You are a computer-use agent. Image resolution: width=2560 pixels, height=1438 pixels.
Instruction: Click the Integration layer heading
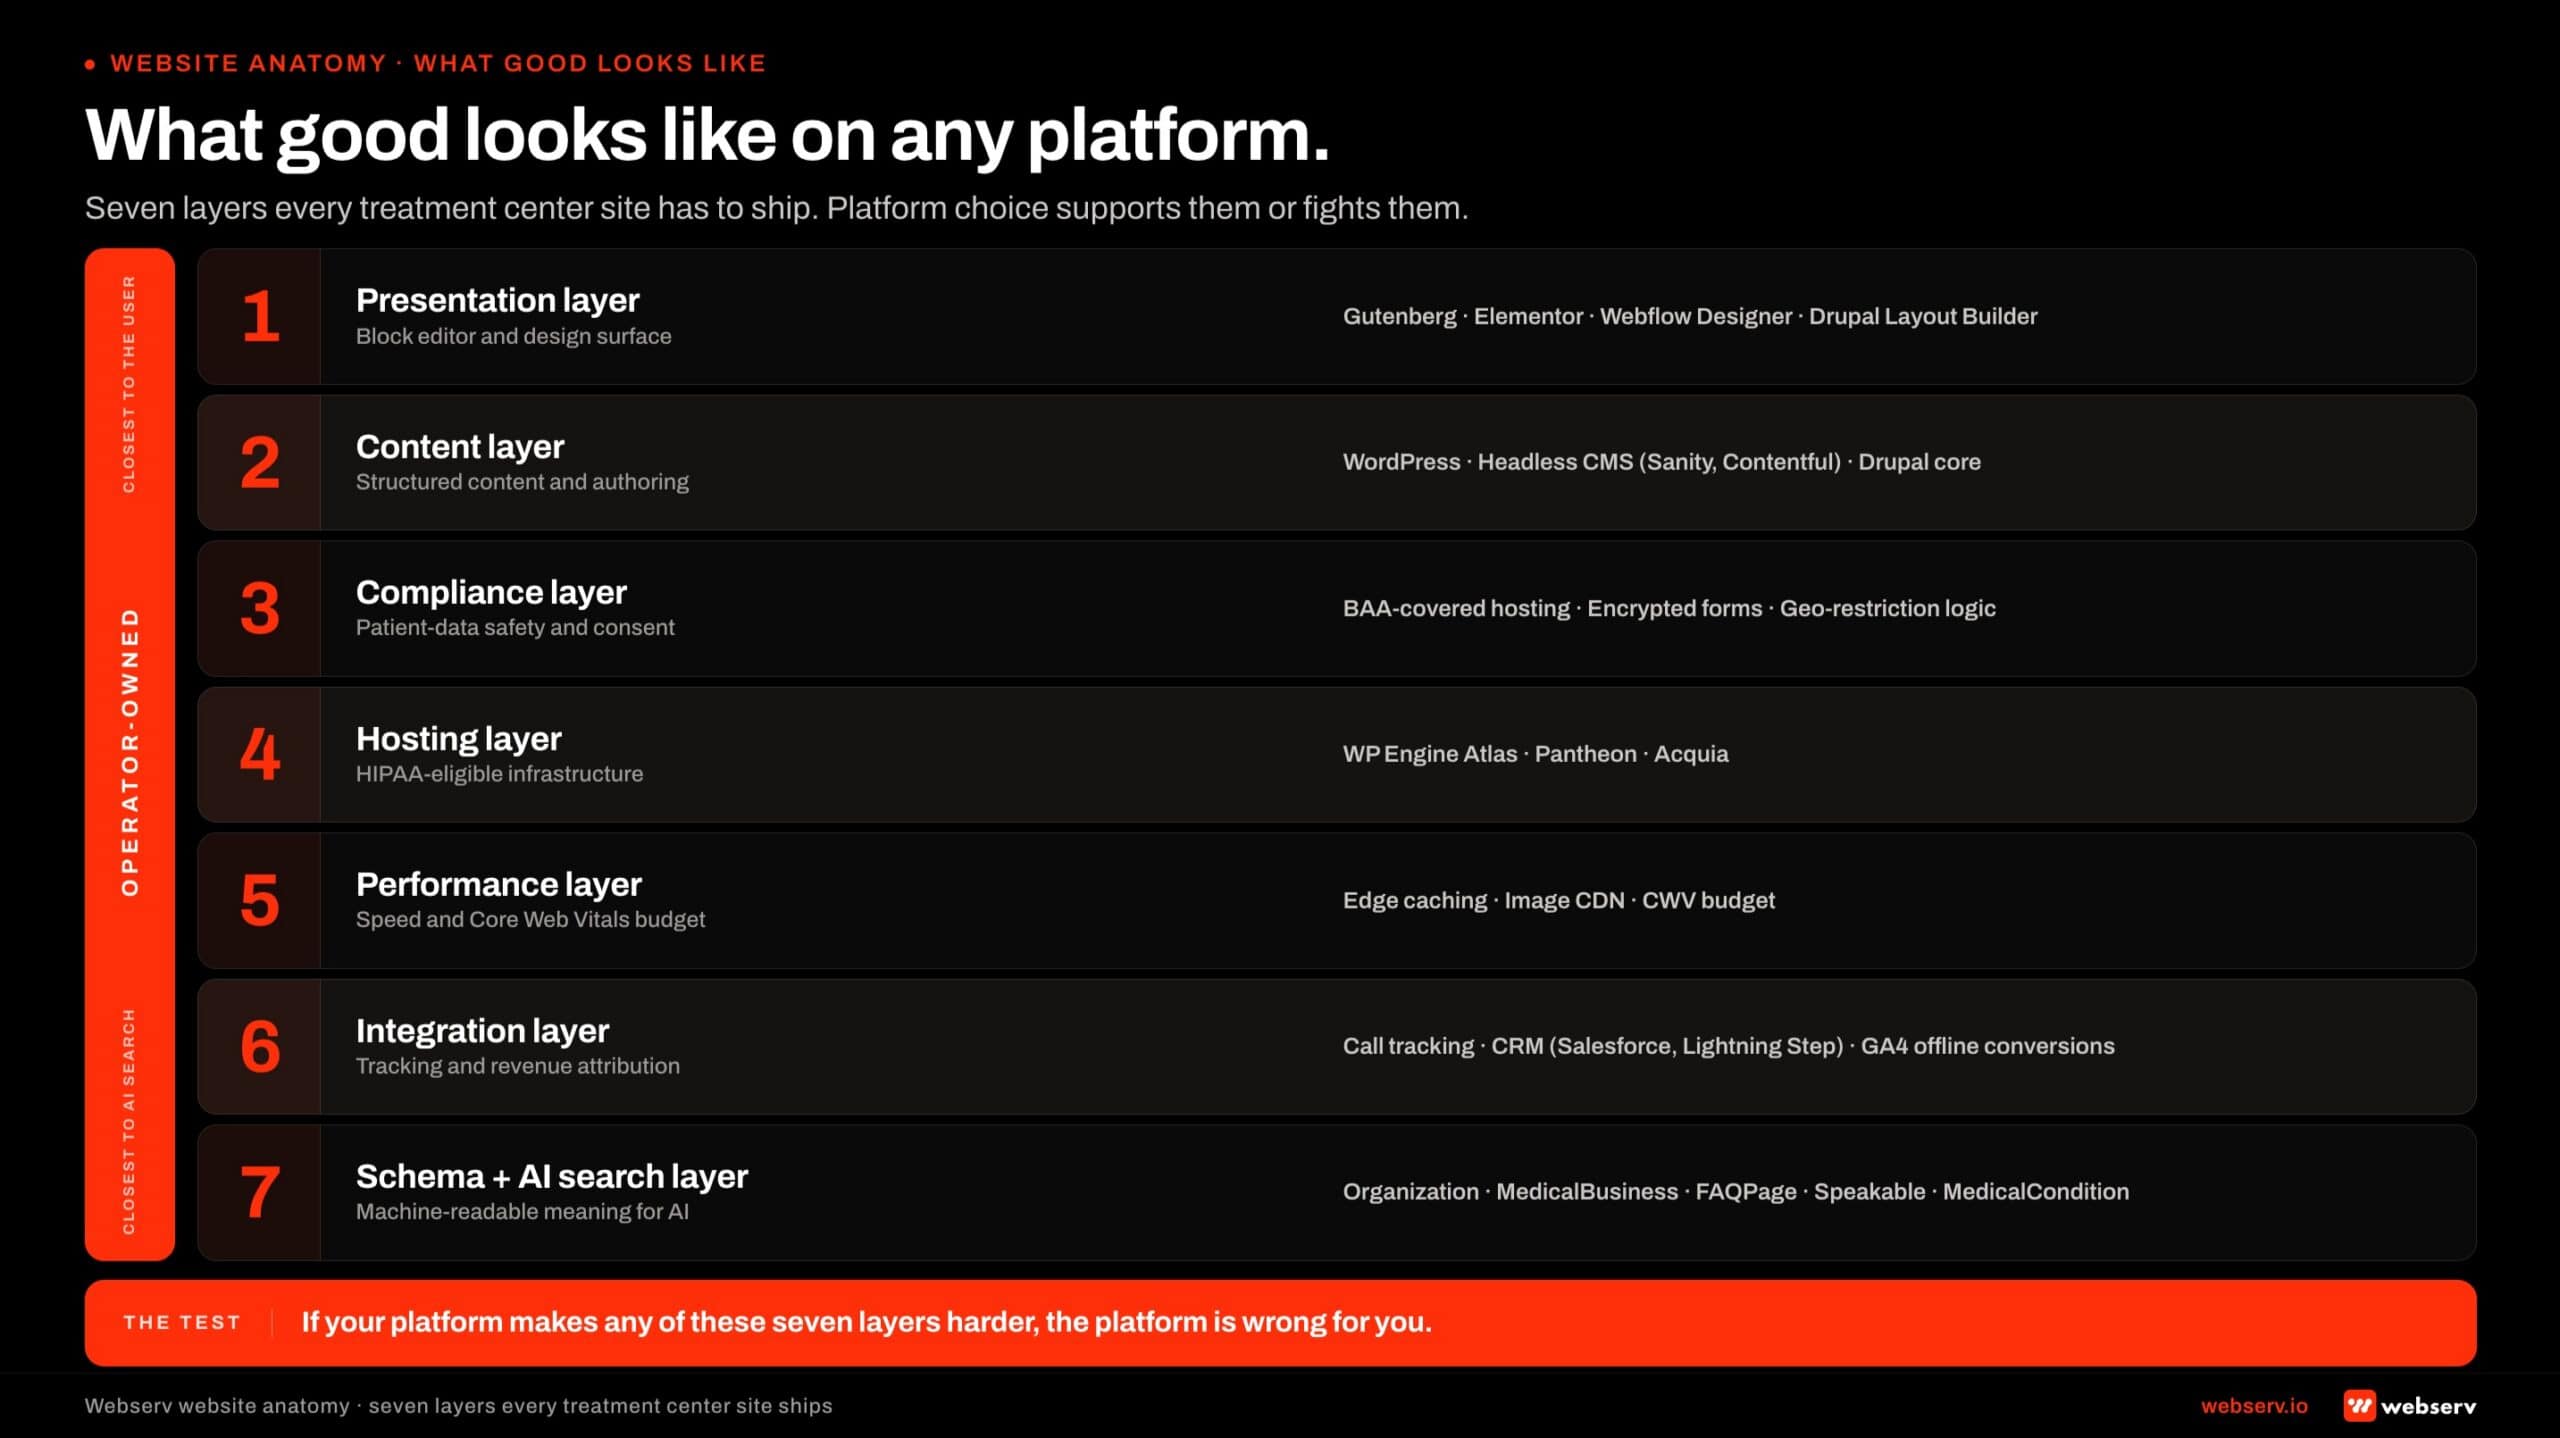(482, 1030)
